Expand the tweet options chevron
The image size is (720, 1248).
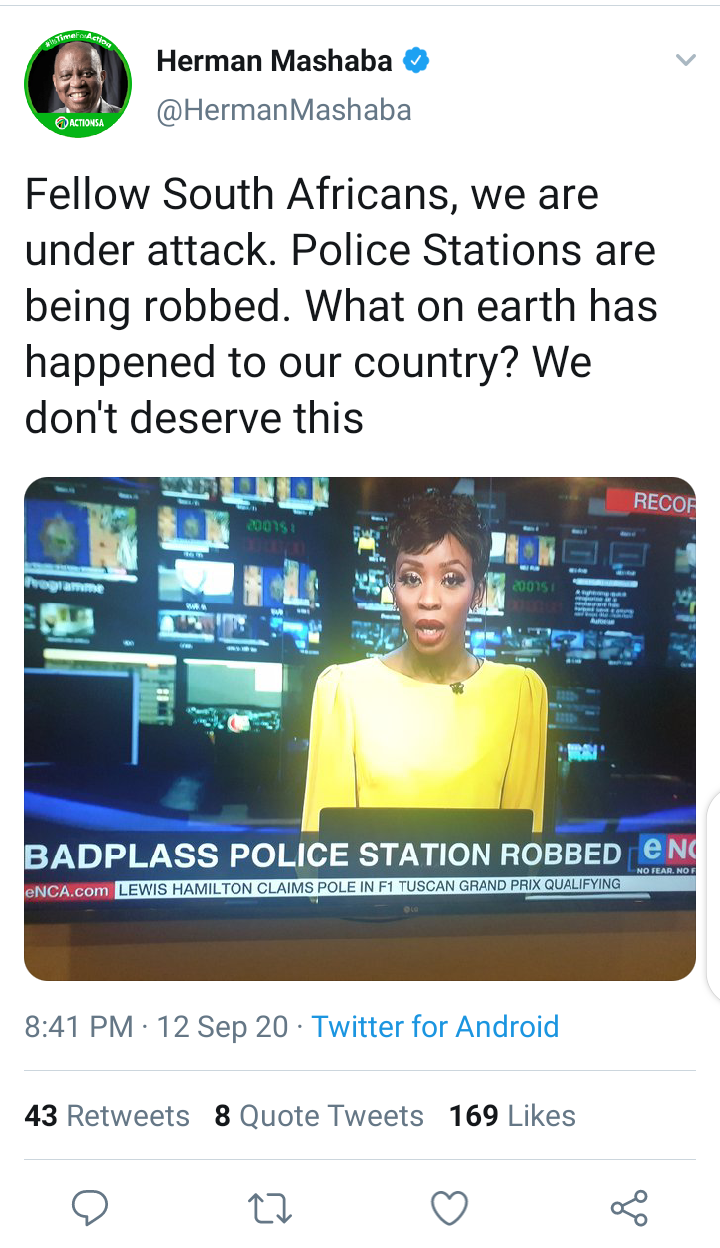tap(685, 61)
